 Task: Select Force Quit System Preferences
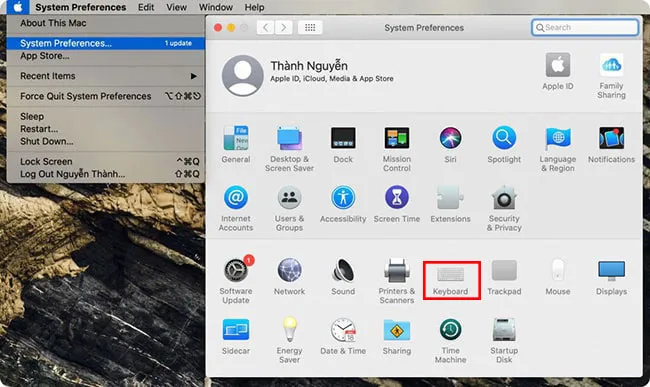pos(106,96)
